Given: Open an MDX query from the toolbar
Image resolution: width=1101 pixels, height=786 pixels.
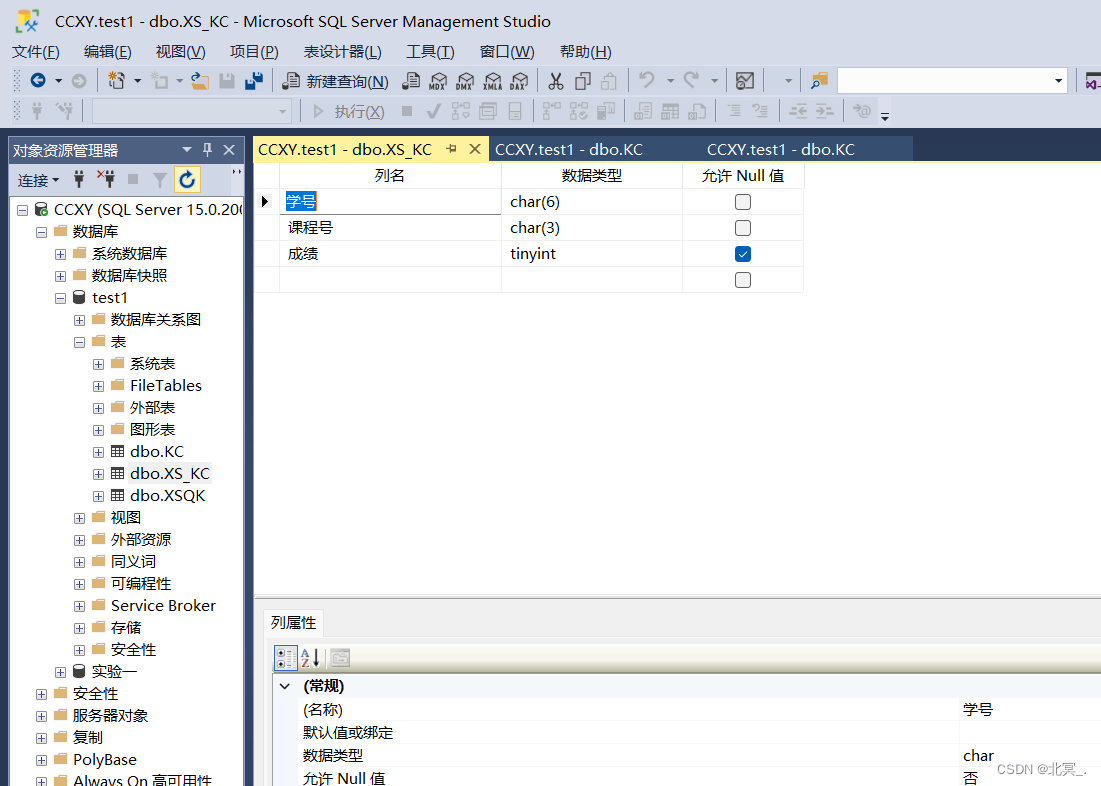Looking at the screenshot, I should click(x=437, y=81).
